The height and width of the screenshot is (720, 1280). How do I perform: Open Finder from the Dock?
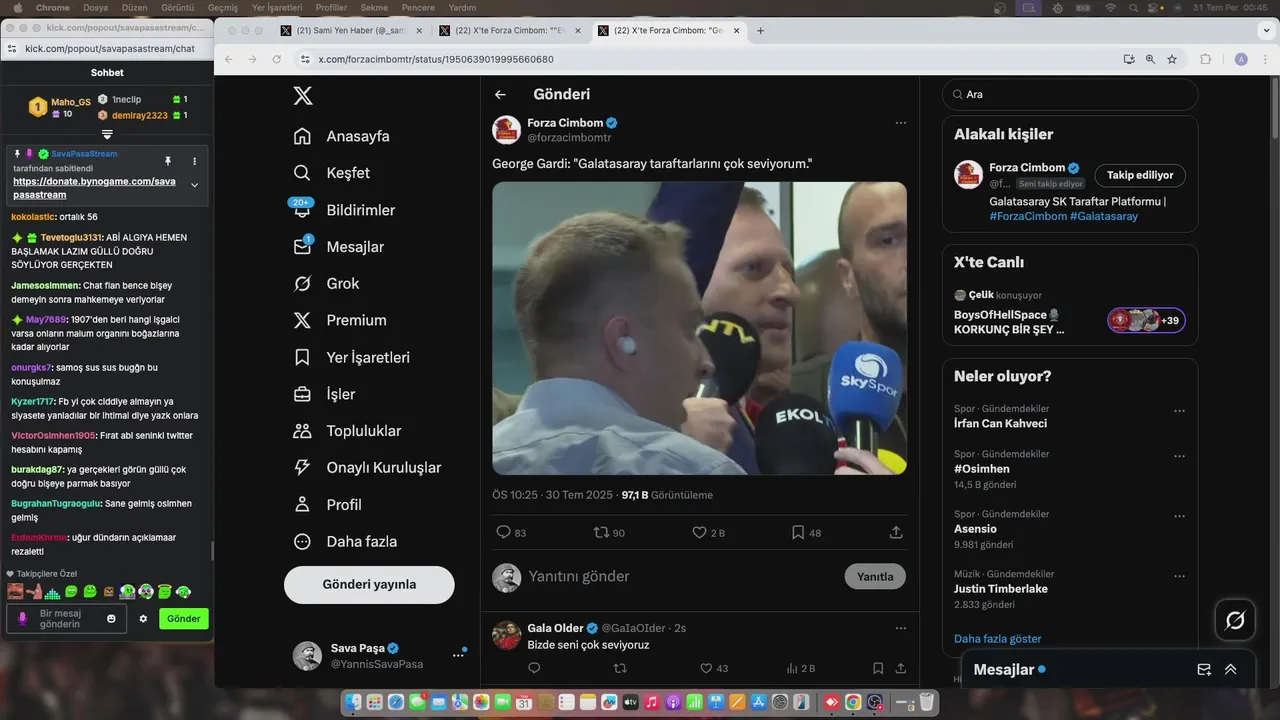pyautogui.click(x=353, y=703)
